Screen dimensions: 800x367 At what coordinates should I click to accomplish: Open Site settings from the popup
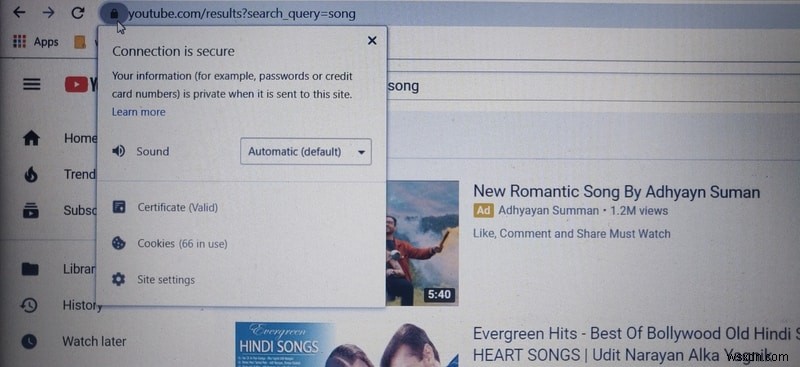(166, 280)
